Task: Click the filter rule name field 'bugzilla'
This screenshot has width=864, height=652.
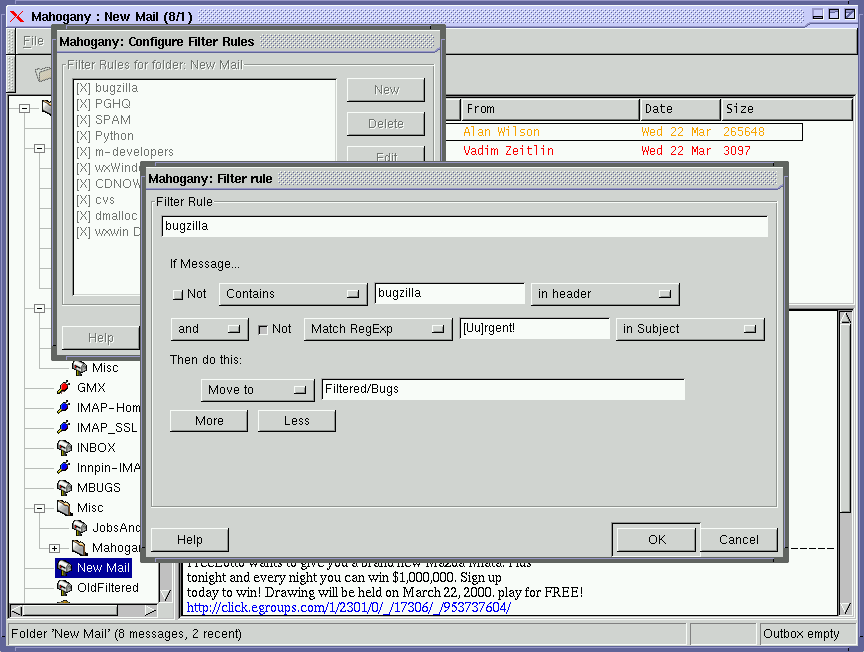Action: 465,227
